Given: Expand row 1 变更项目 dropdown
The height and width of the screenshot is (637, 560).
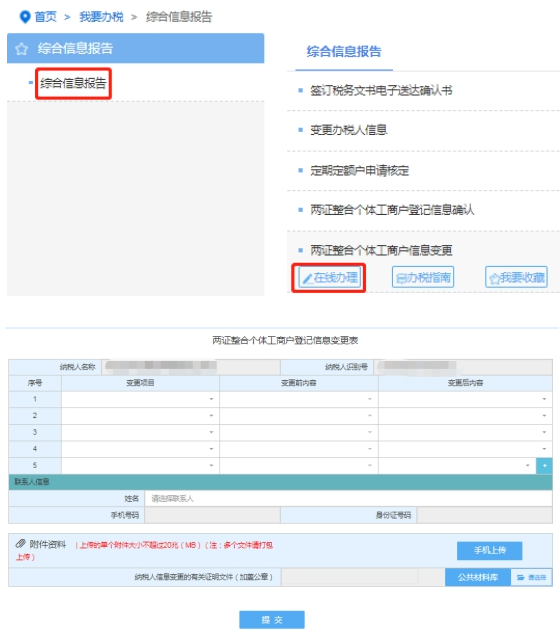Looking at the screenshot, I should pos(140,399).
